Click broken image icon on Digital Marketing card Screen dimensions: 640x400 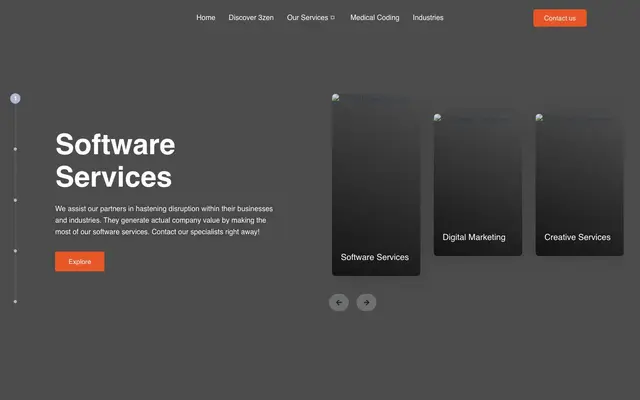tap(437, 118)
